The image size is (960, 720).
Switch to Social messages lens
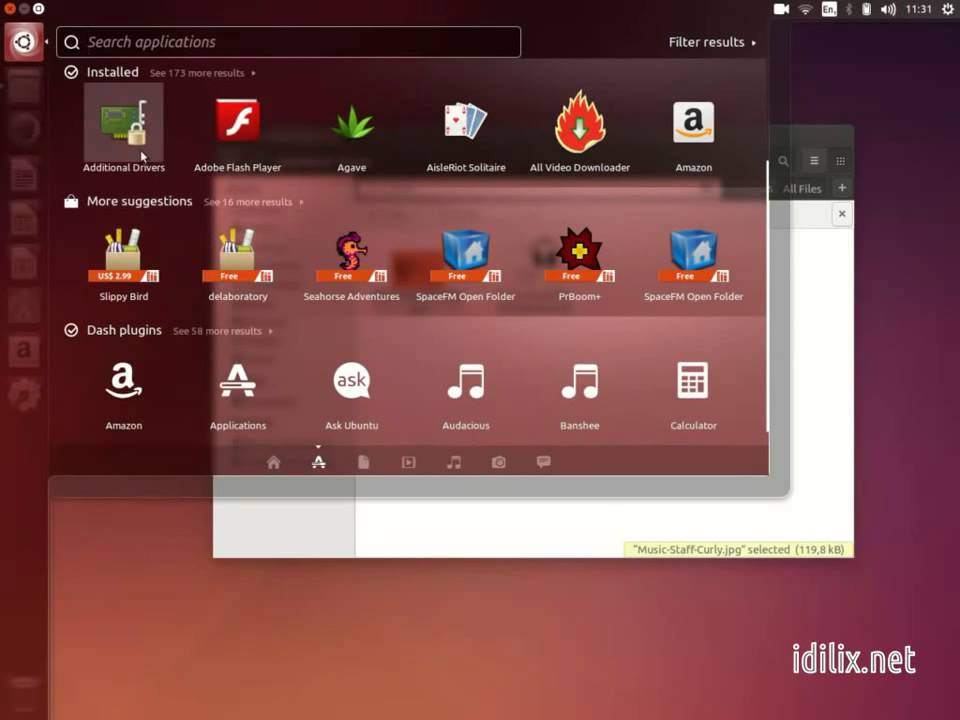(x=544, y=462)
